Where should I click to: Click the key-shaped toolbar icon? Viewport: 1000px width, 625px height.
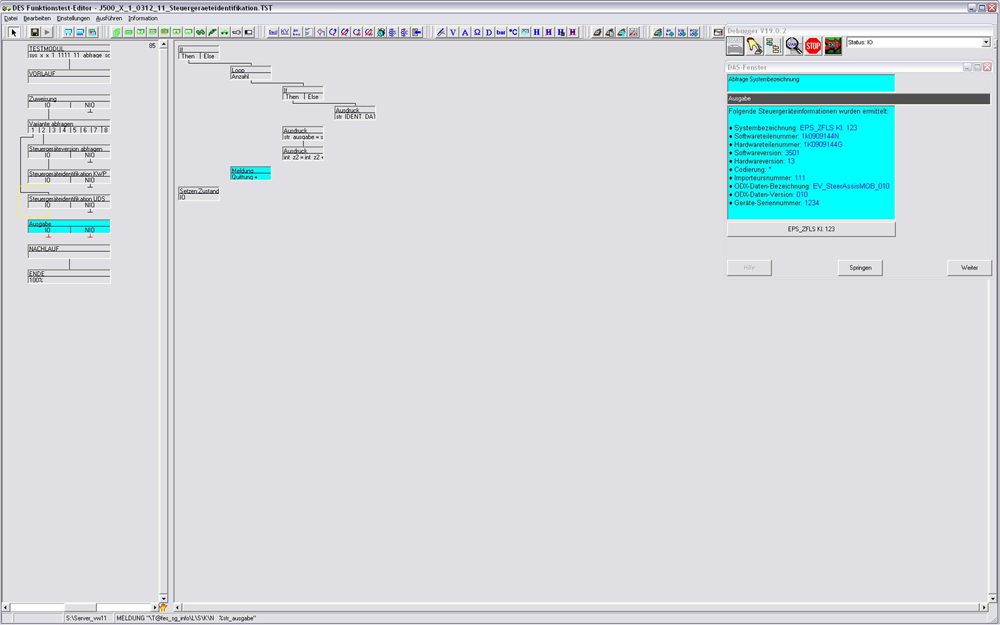click(237, 32)
